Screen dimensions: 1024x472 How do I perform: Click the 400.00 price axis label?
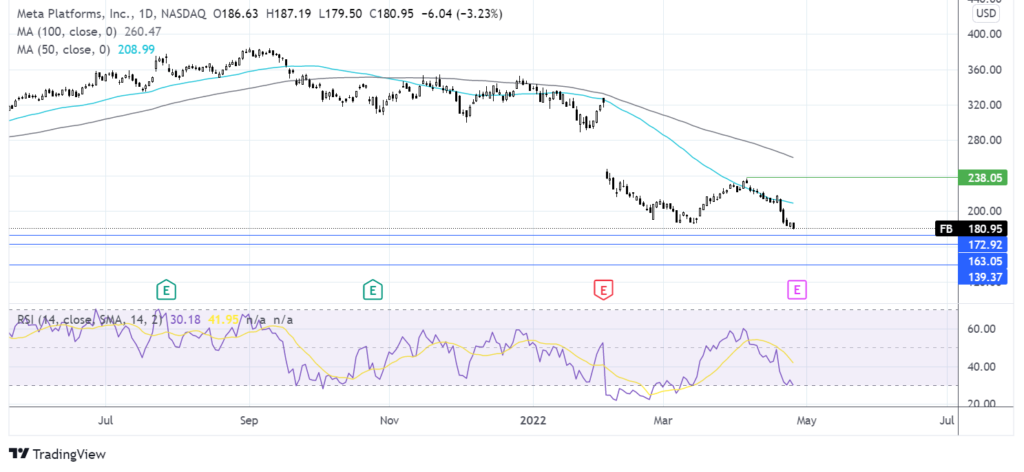(x=984, y=34)
